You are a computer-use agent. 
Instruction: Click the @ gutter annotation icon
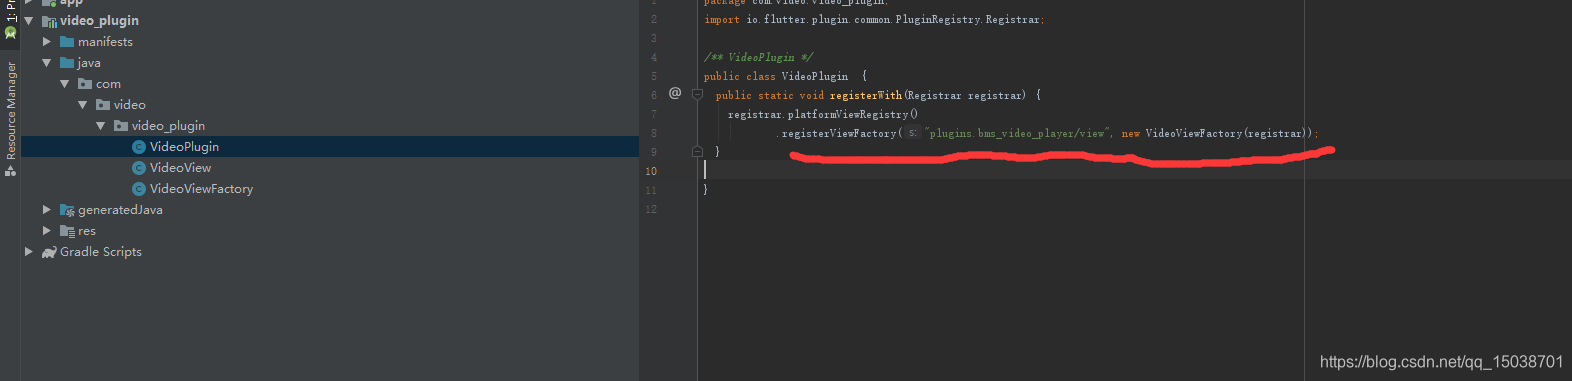pyautogui.click(x=675, y=93)
